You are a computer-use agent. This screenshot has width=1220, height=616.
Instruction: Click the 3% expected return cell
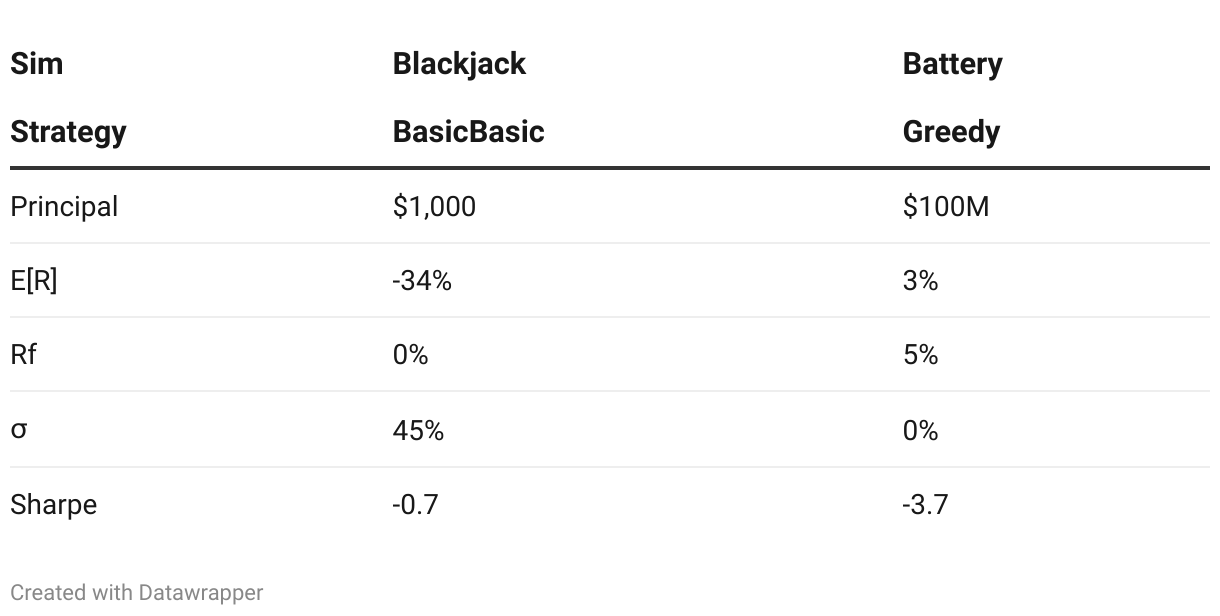920,282
